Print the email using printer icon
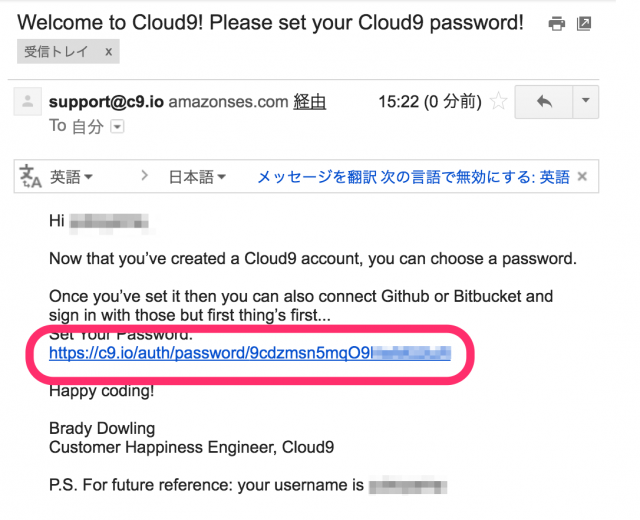 click(x=557, y=24)
